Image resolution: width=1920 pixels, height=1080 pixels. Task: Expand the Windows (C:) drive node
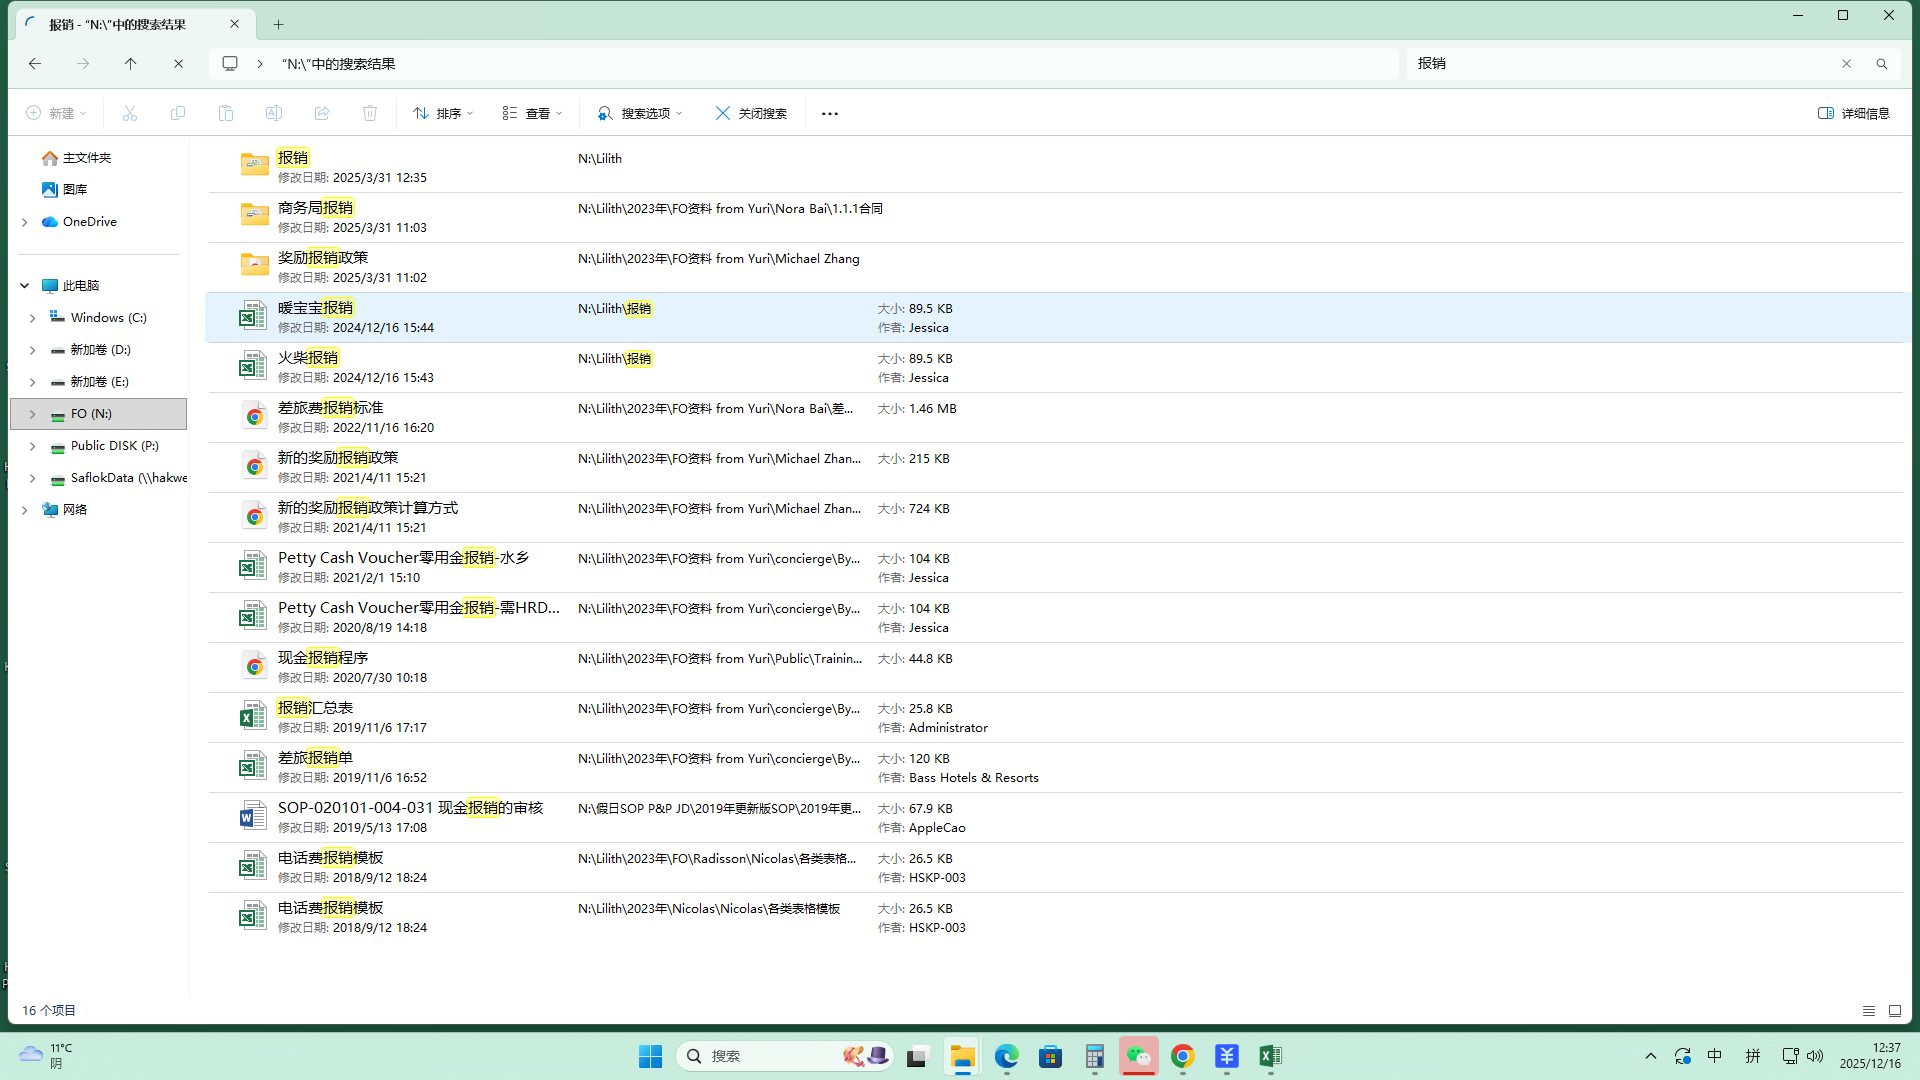point(32,318)
